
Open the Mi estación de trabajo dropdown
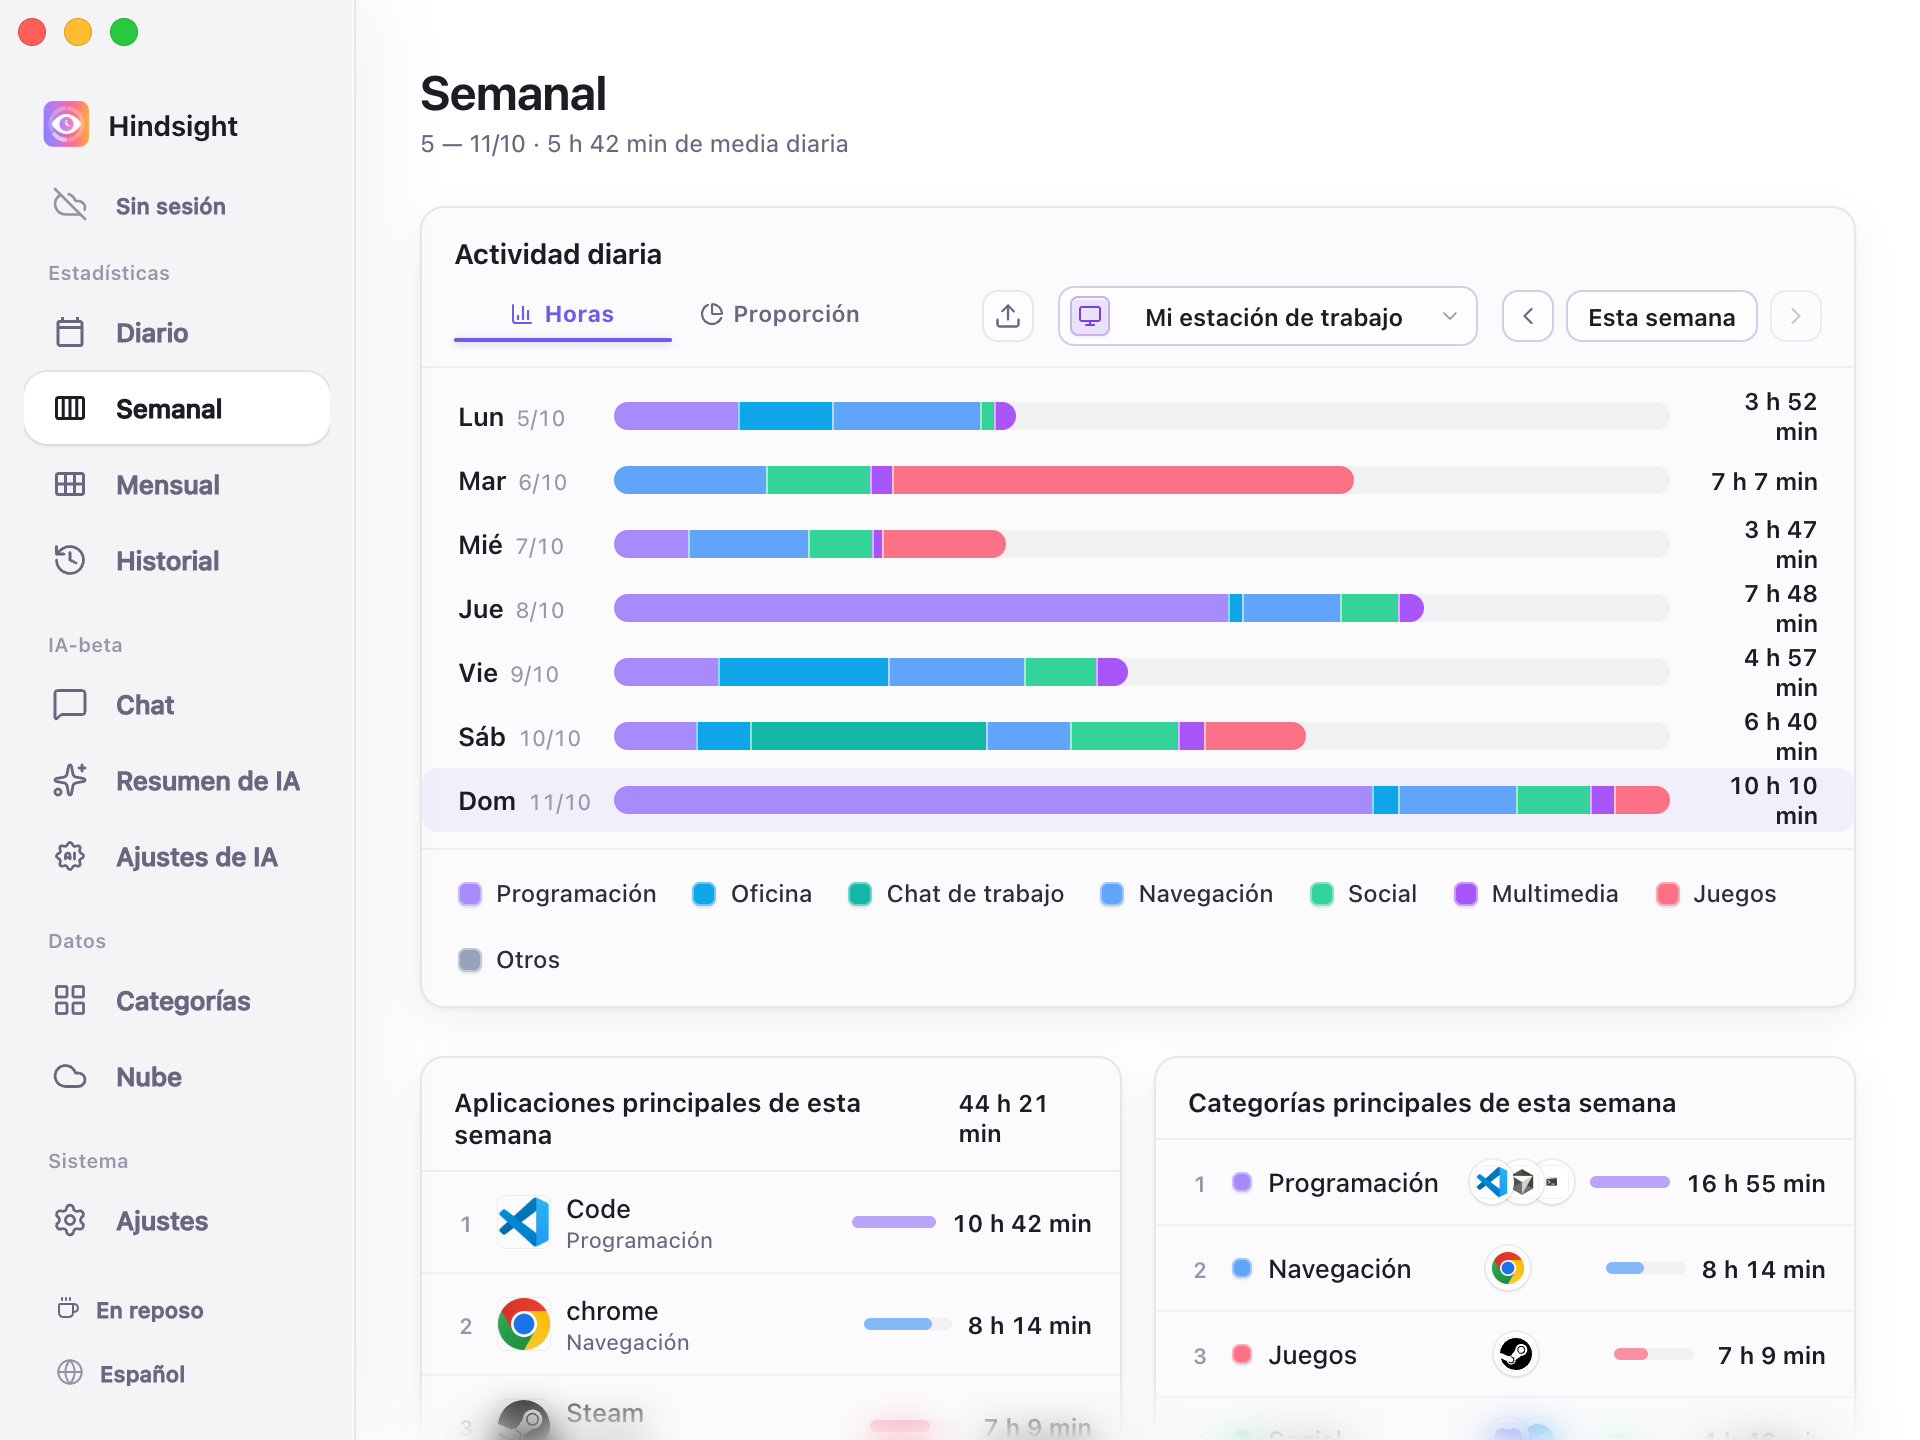pyautogui.click(x=1268, y=316)
